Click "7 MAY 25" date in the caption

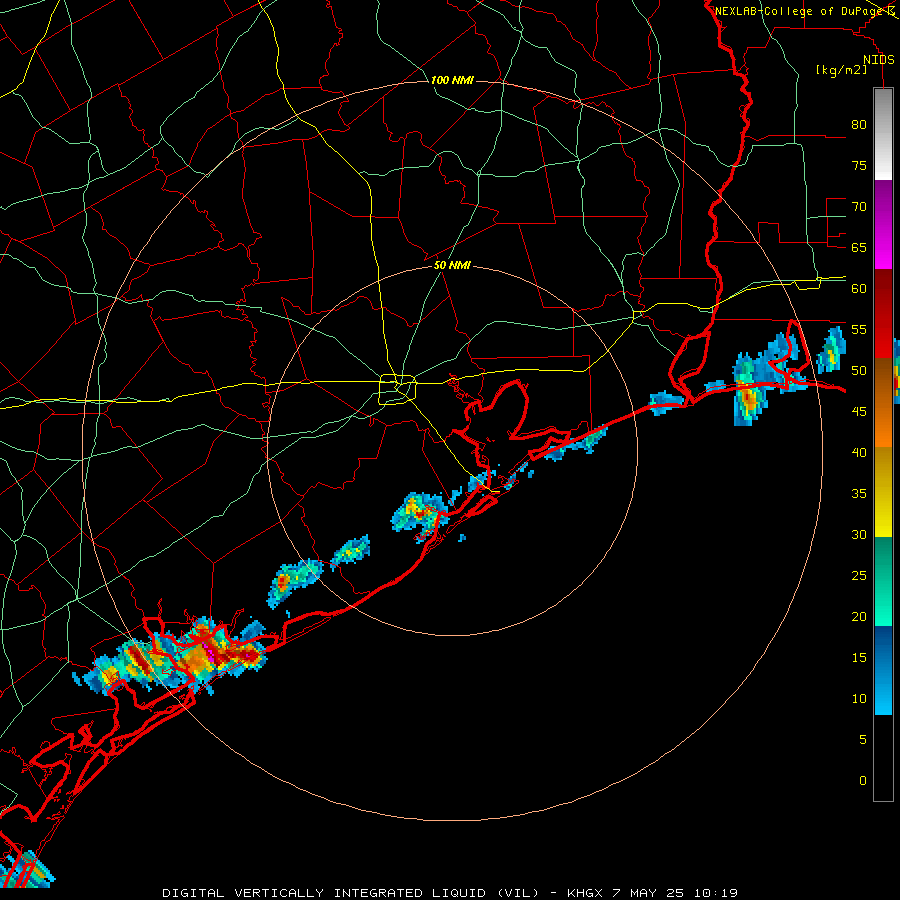click(649, 893)
